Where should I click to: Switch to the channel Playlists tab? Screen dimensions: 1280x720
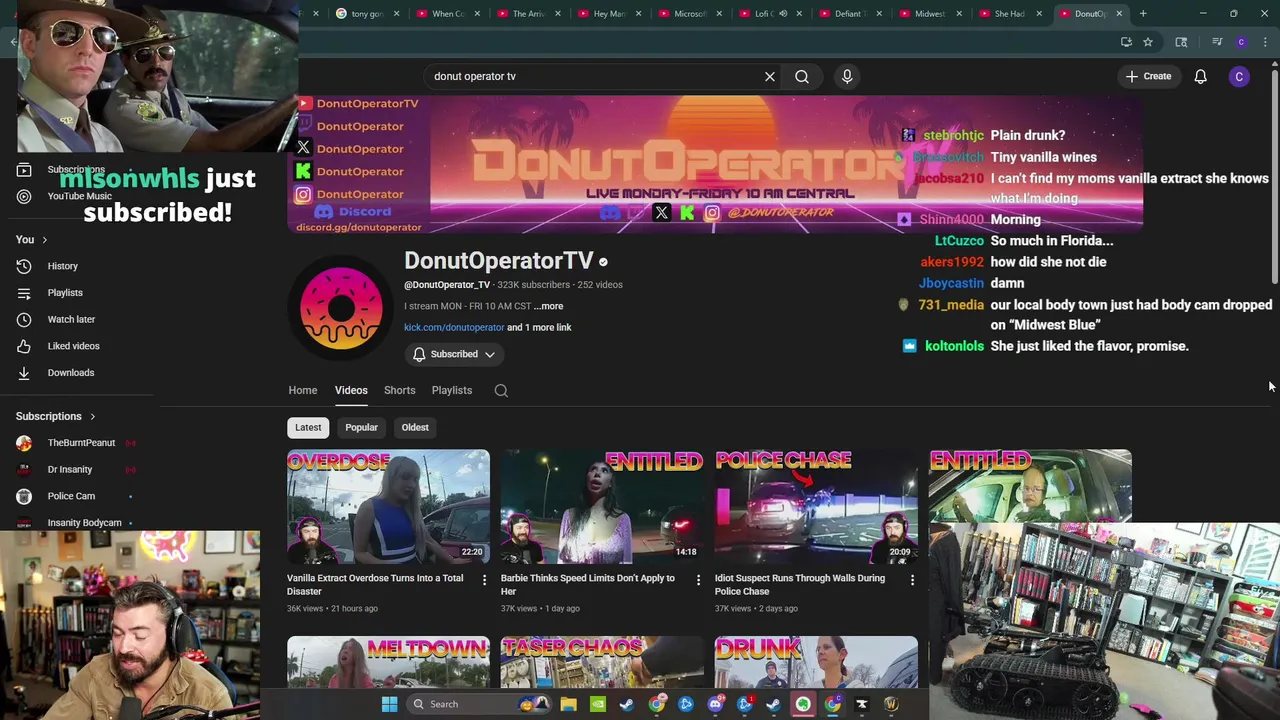tap(452, 390)
